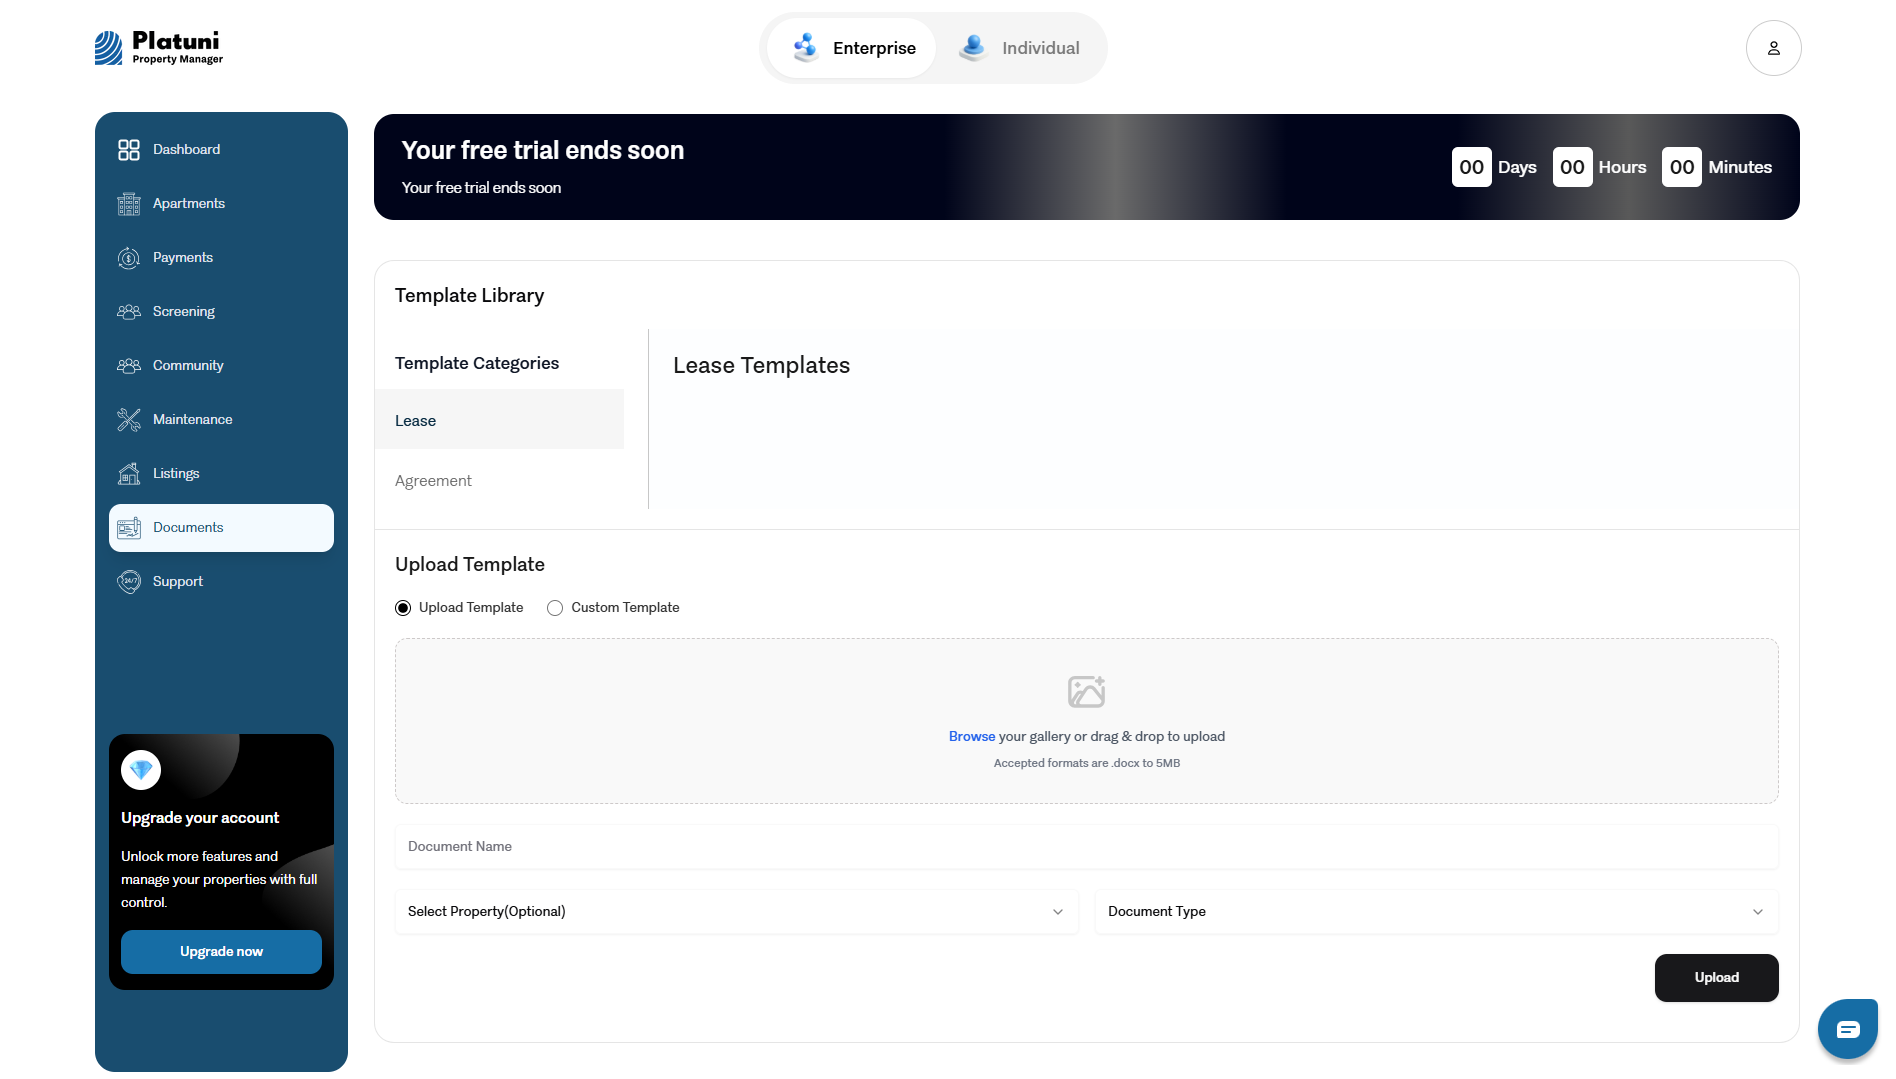Click the Platuni Property Manager logo
Image resolution: width=1896 pixels, height=1079 pixels.
coord(159,48)
